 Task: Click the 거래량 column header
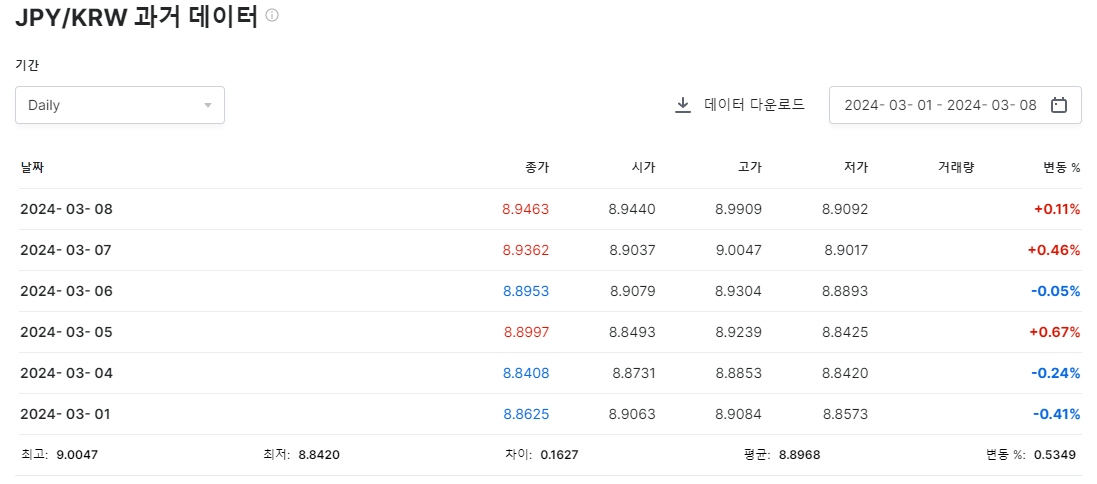coord(956,167)
